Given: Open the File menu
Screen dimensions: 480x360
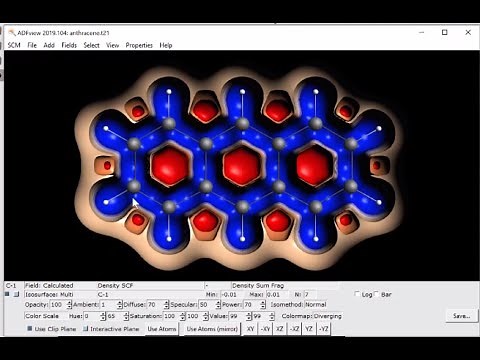Looking at the screenshot, I should 32,45.
